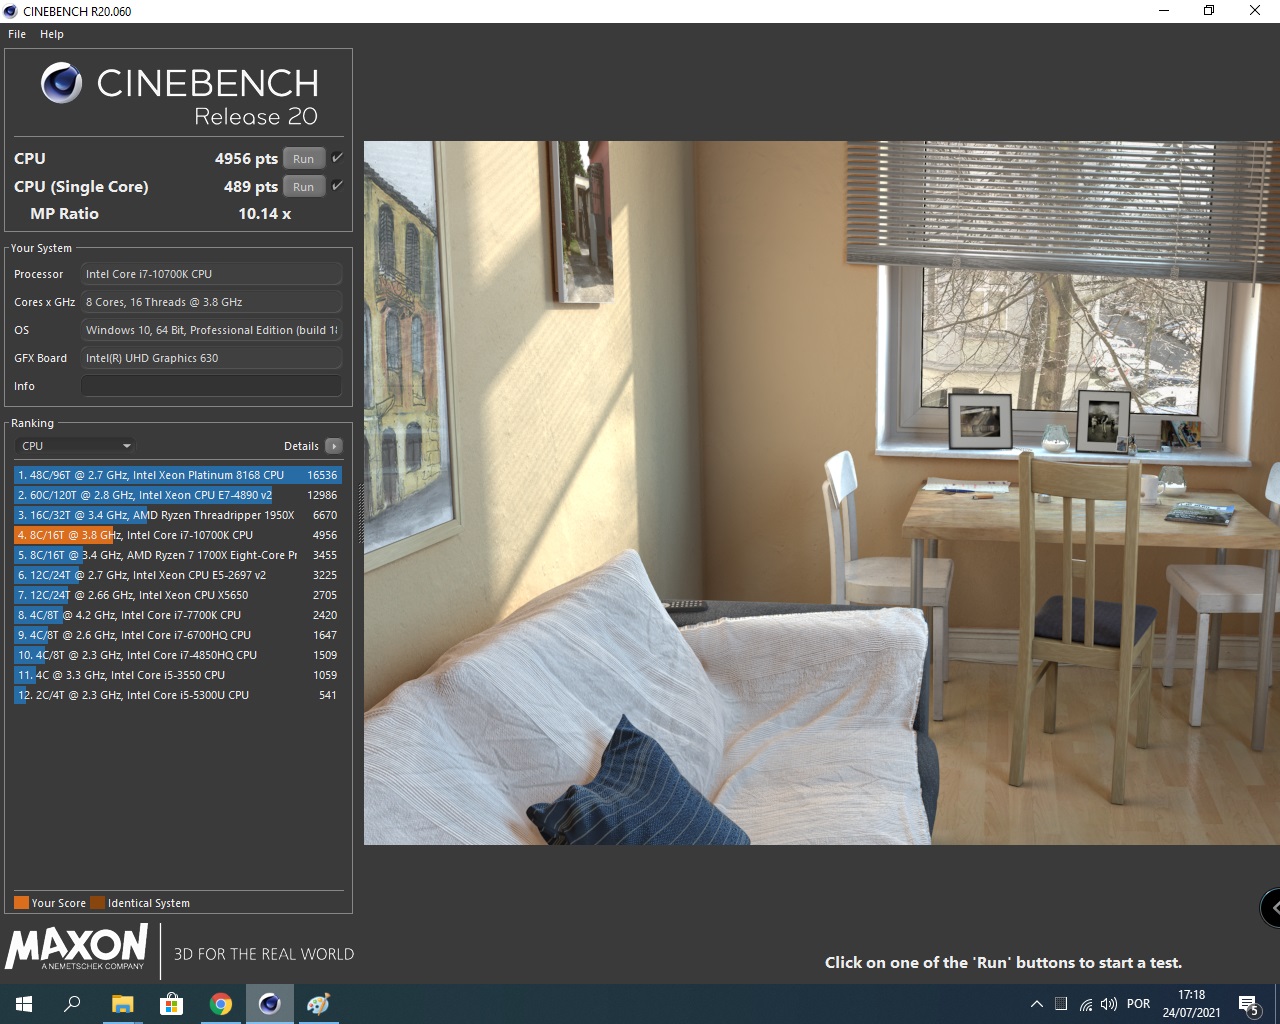
Task: Toggle the CPU Single Core test checkbox
Action: point(337,186)
